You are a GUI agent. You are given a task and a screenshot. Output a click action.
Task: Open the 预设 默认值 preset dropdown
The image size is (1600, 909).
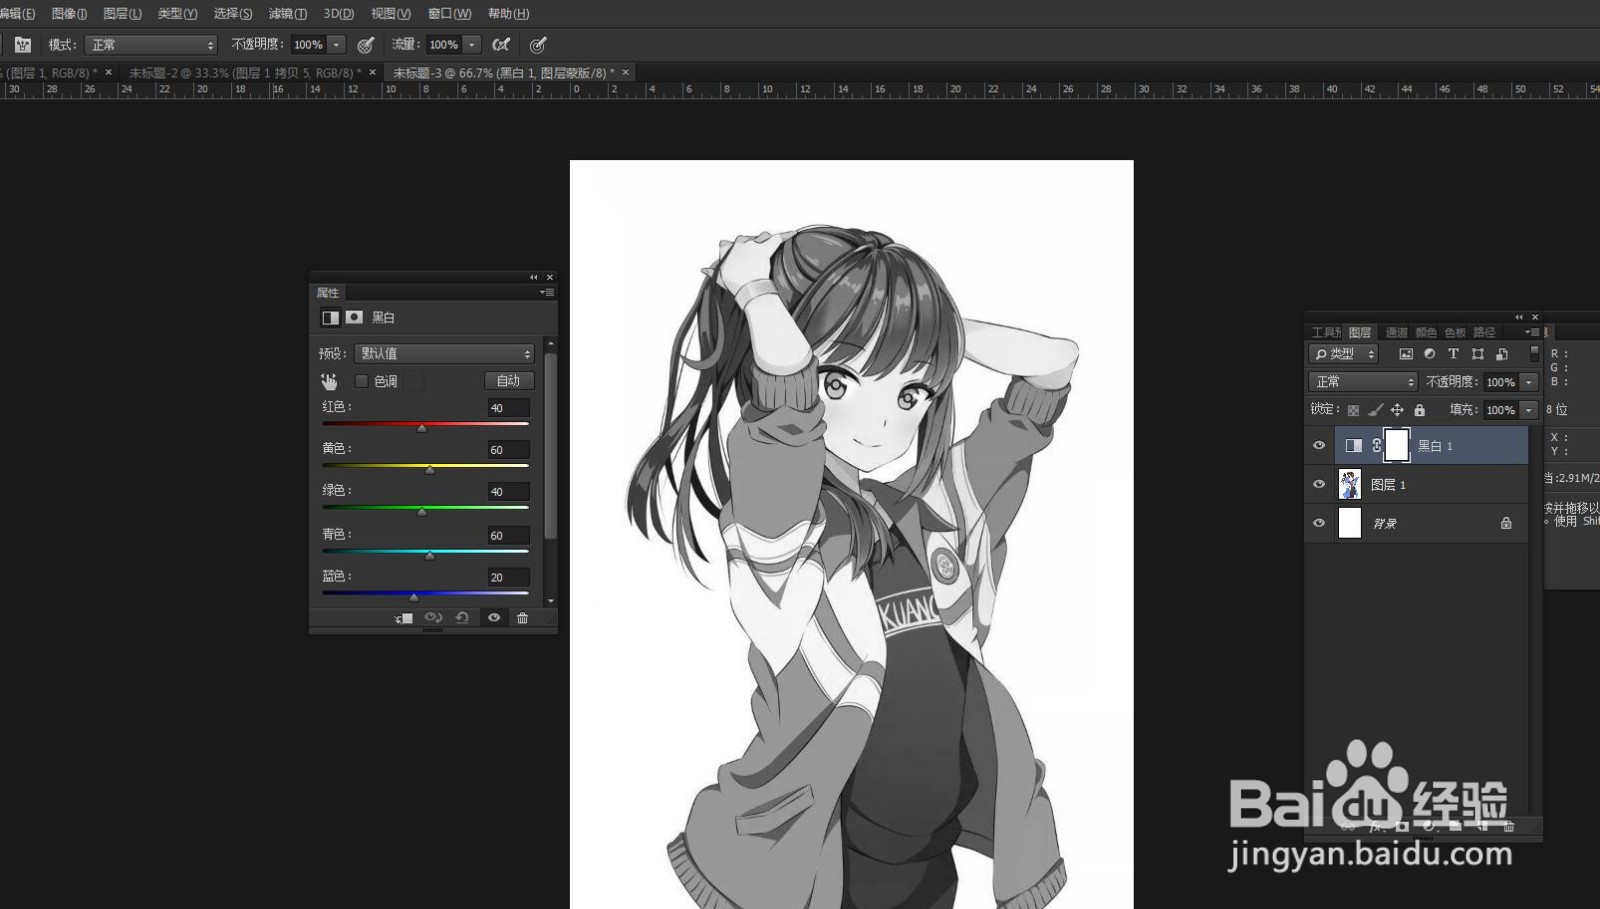click(x=444, y=354)
